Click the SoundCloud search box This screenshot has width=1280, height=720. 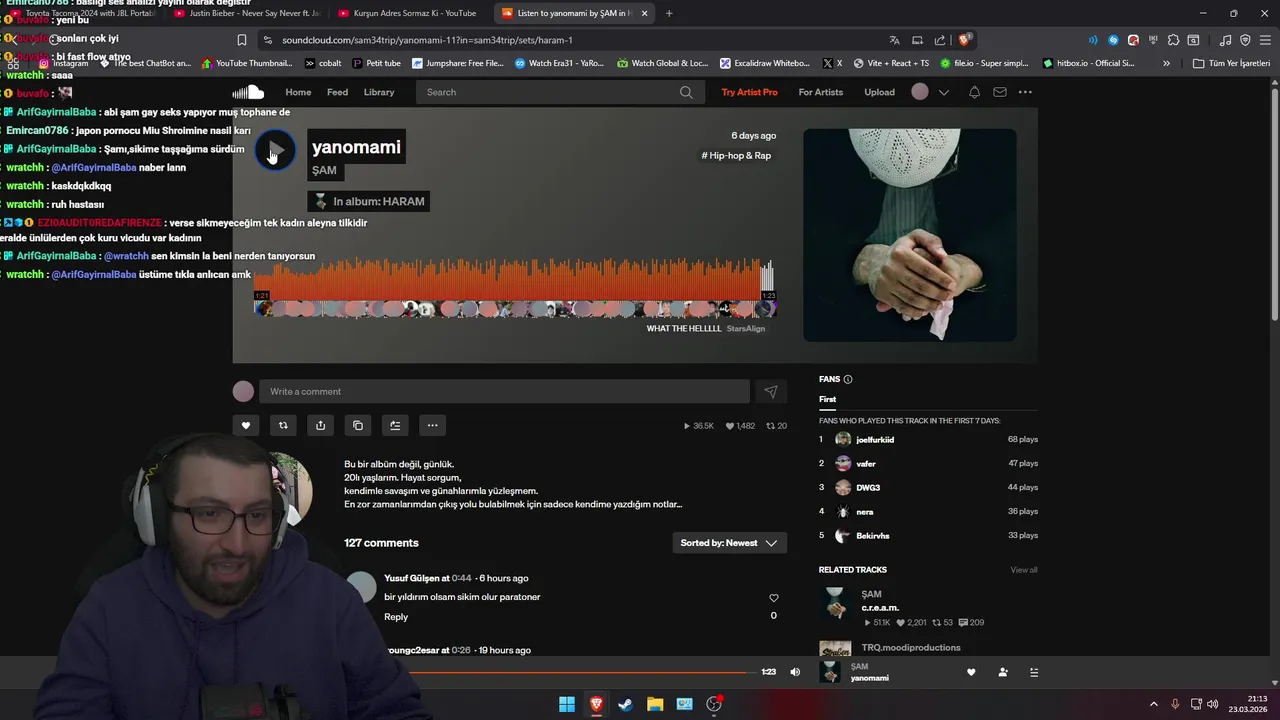[x=559, y=92]
